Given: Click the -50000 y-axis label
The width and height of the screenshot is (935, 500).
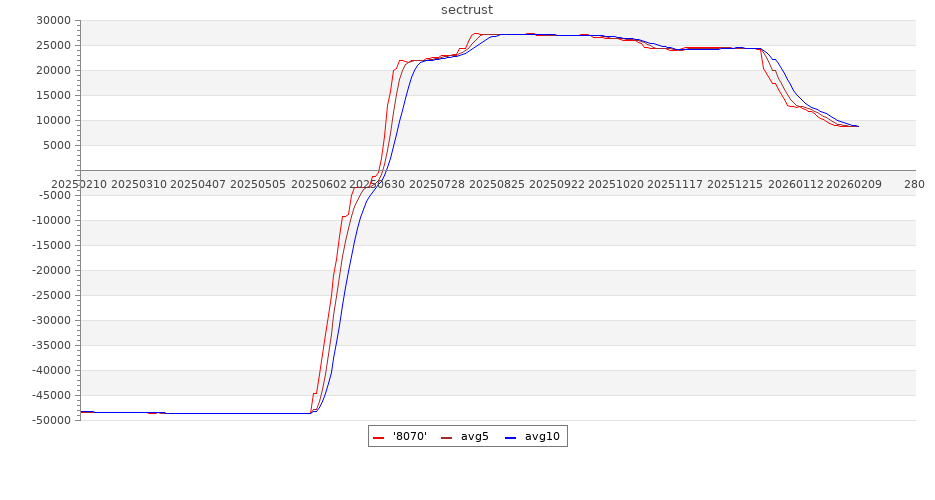Looking at the screenshot, I should coord(50,421).
